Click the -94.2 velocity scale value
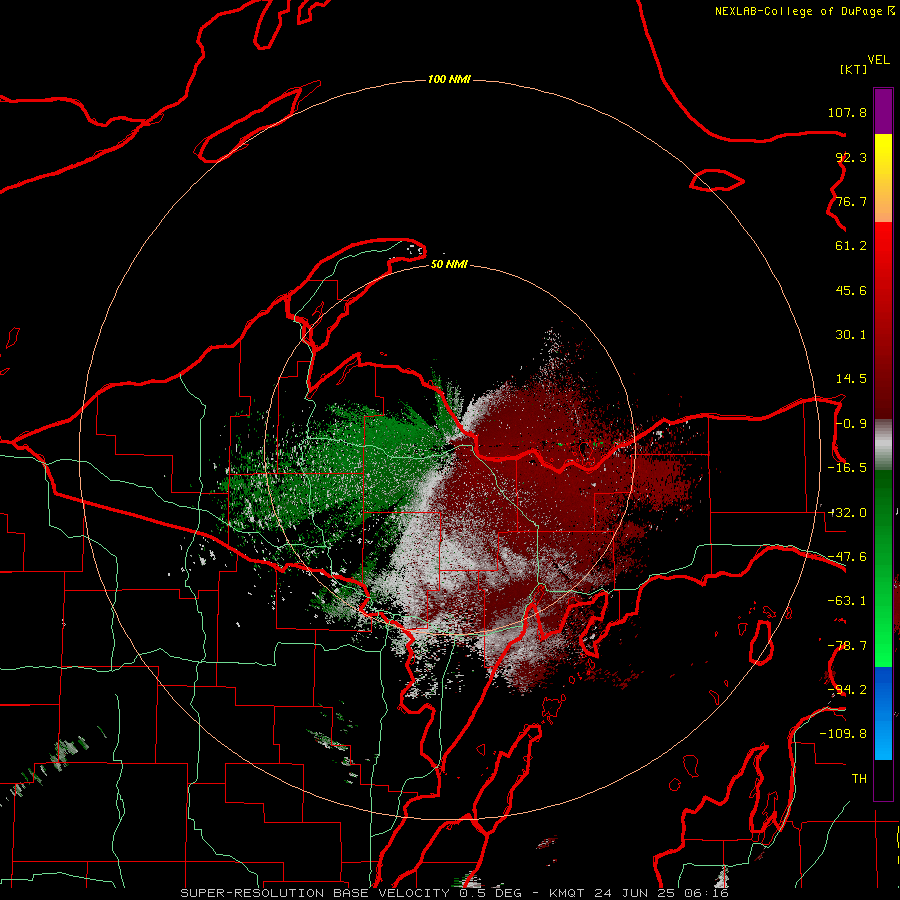The height and width of the screenshot is (900, 900). point(847,690)
